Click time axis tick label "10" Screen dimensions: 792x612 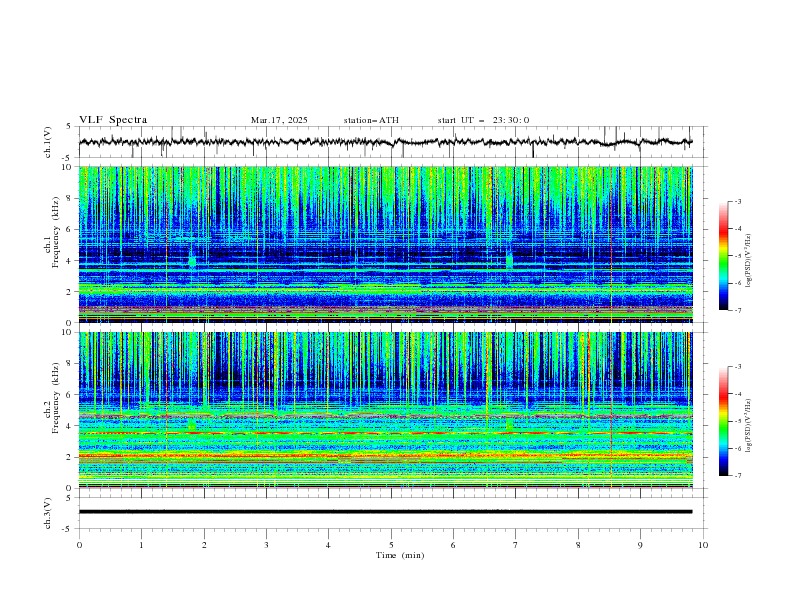click(x=703, y=545)
